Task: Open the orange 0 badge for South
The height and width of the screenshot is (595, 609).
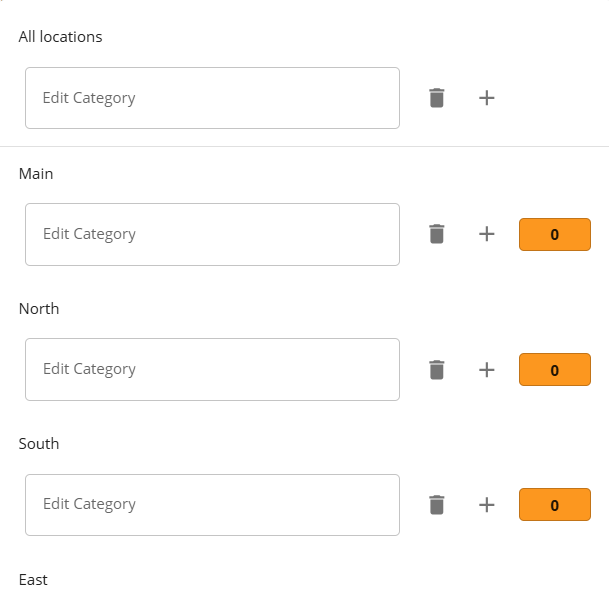Action: [x=555, y=505]
